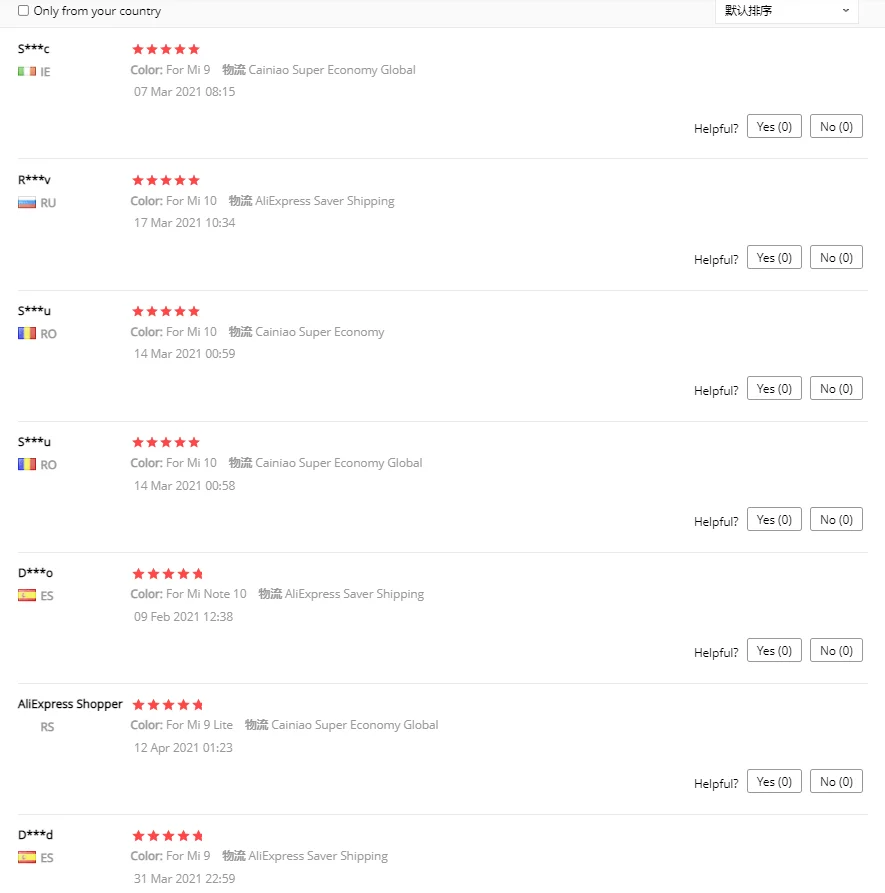The image size is (885, 893).
Task: Click reviewer name R***v
Action: pos(34,180)
